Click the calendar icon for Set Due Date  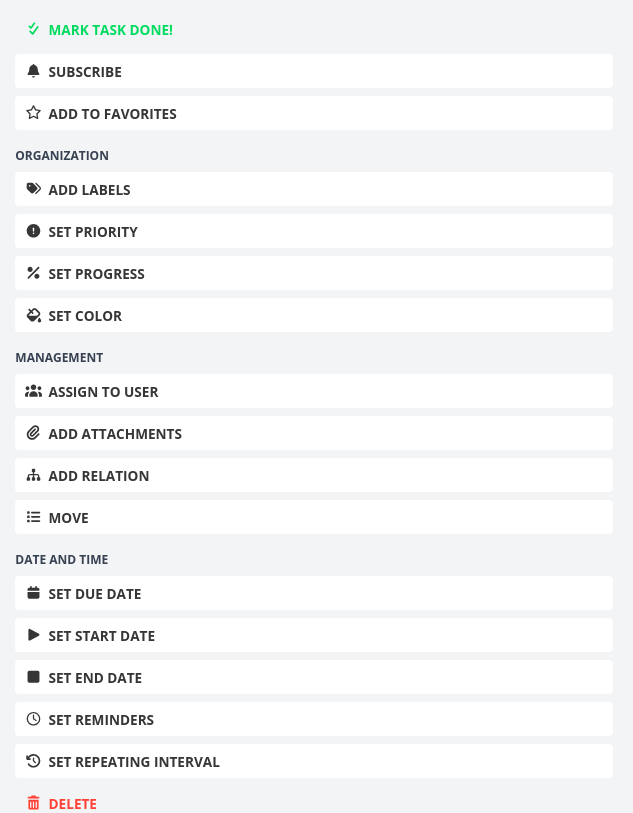(33, 594)
